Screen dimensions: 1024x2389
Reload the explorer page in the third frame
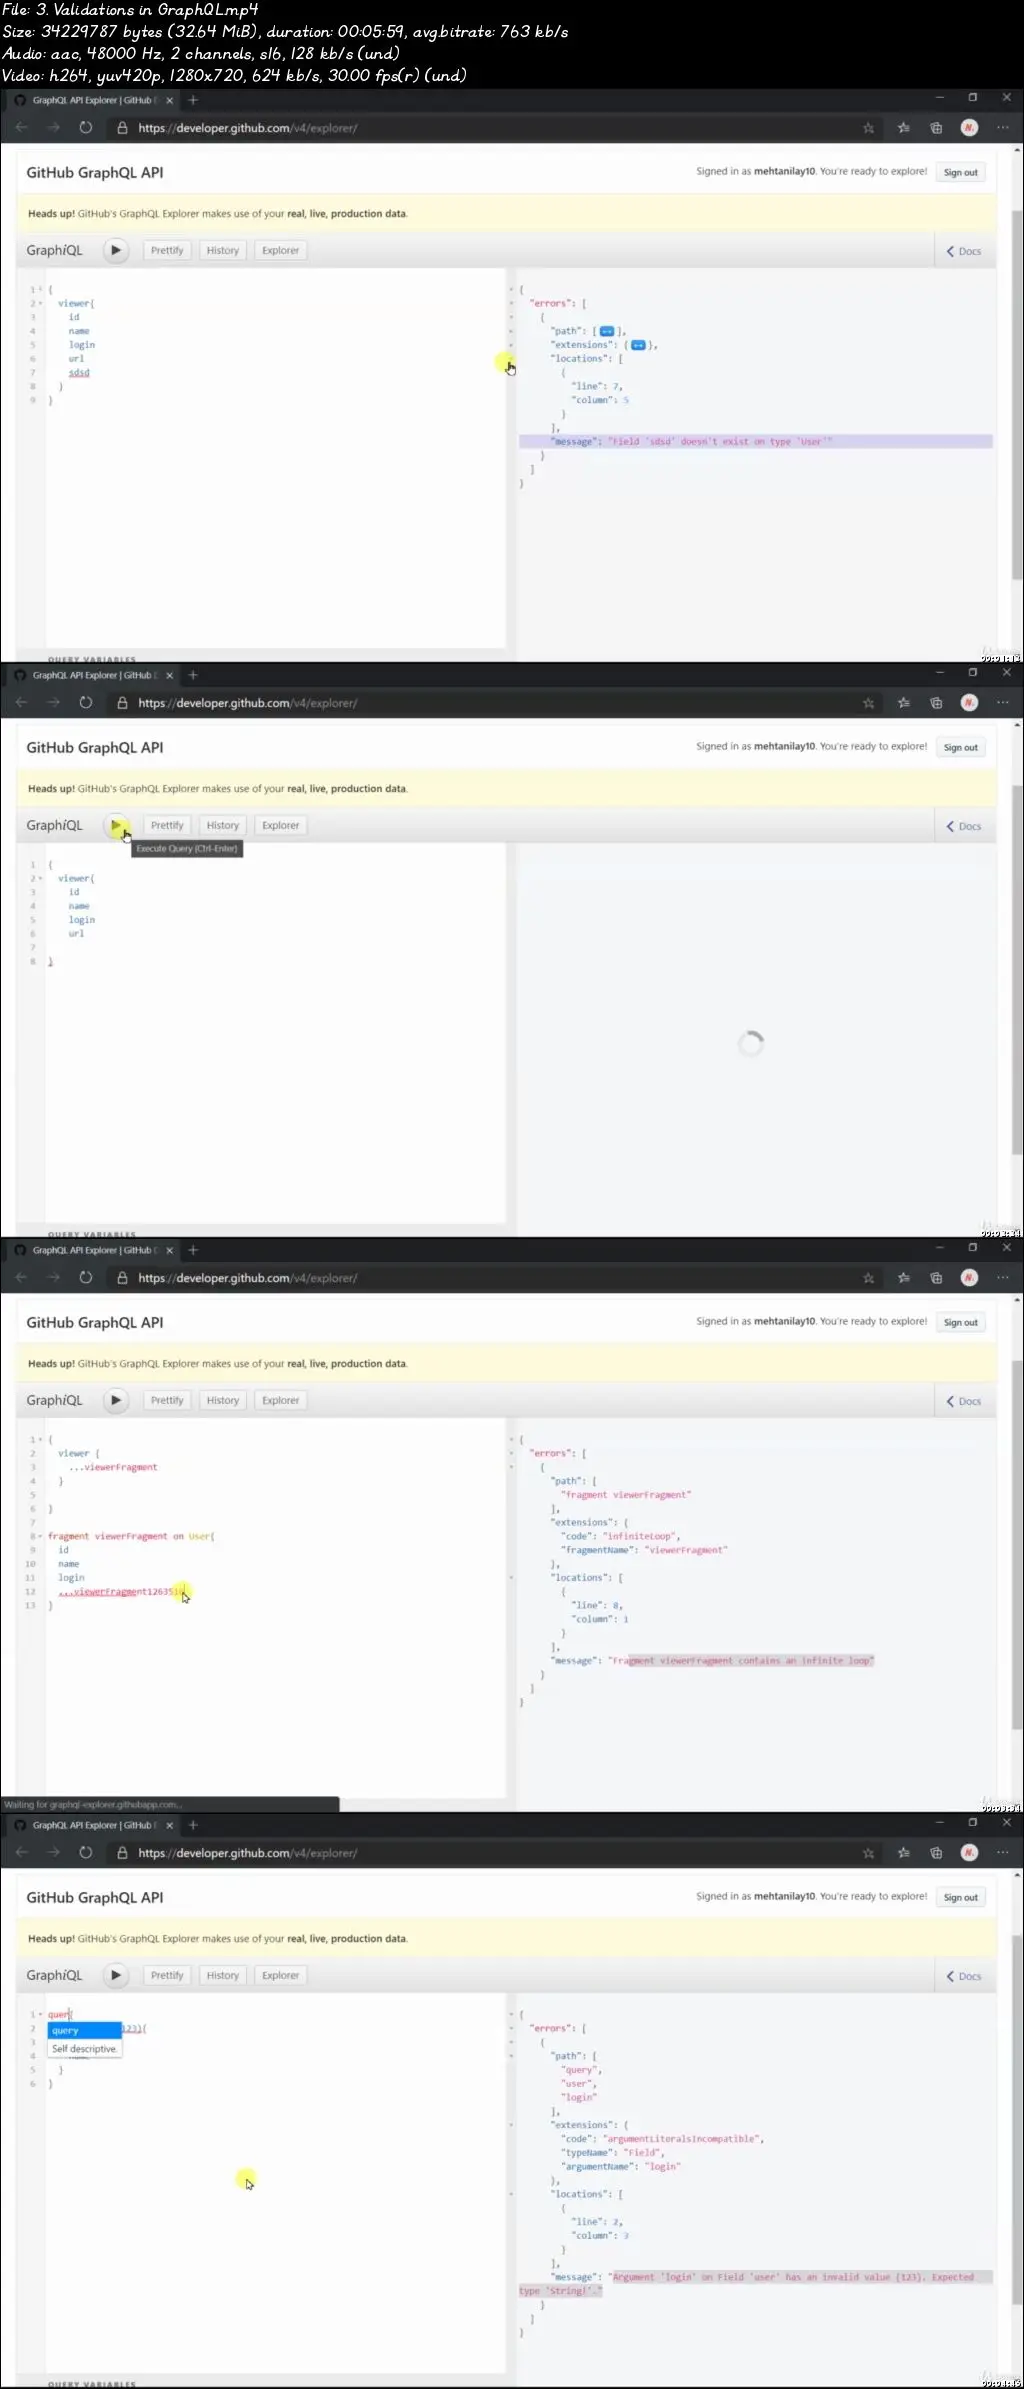86,1278
